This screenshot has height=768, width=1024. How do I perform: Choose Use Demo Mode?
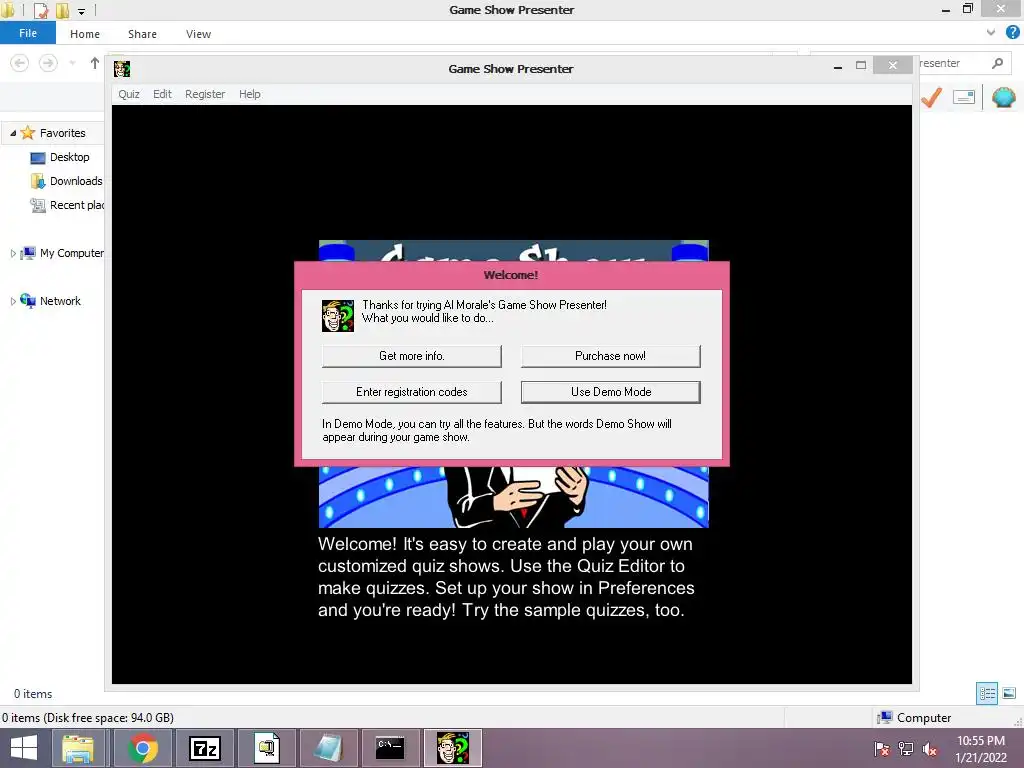pyautogui.click(x=611, y=392)
